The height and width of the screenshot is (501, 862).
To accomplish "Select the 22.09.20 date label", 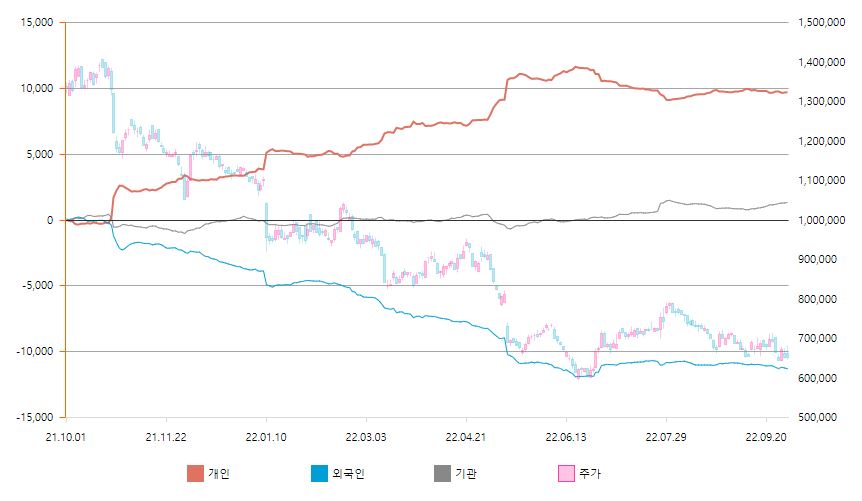I will 766,435.
